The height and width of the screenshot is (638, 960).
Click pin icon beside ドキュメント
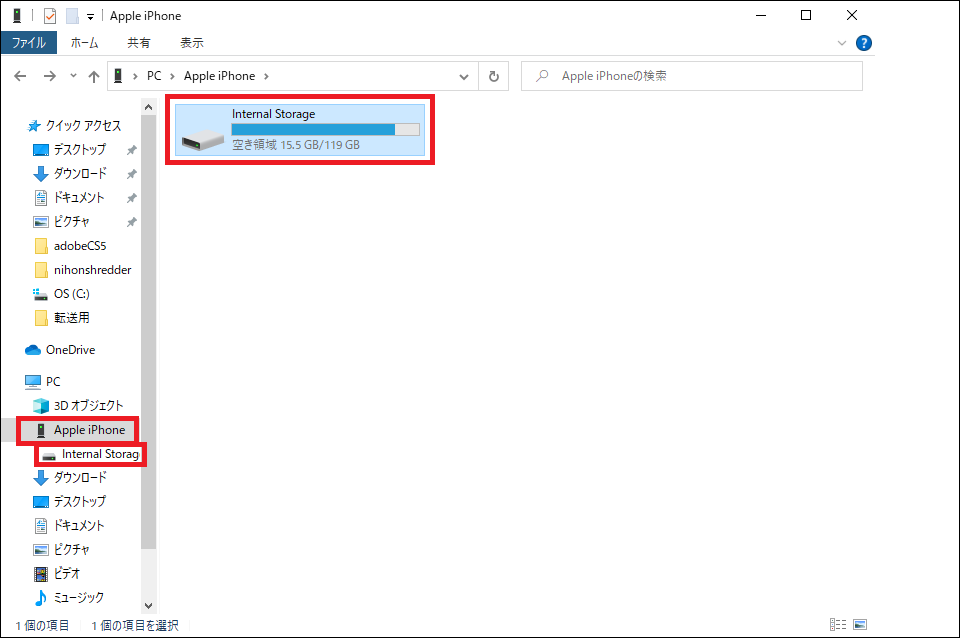[131, 198]
